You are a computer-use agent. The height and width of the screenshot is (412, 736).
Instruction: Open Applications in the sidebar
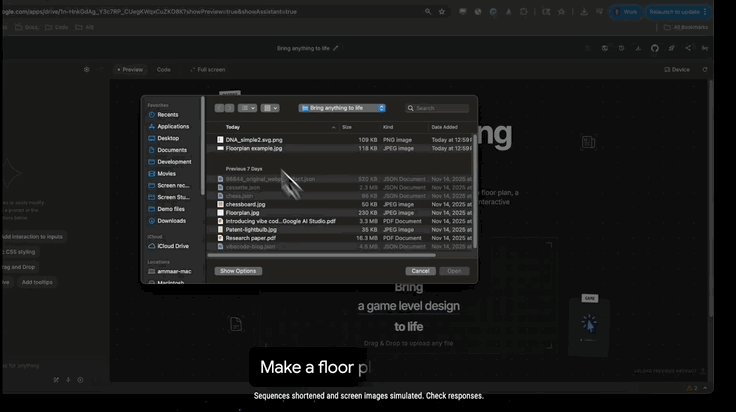172,127
